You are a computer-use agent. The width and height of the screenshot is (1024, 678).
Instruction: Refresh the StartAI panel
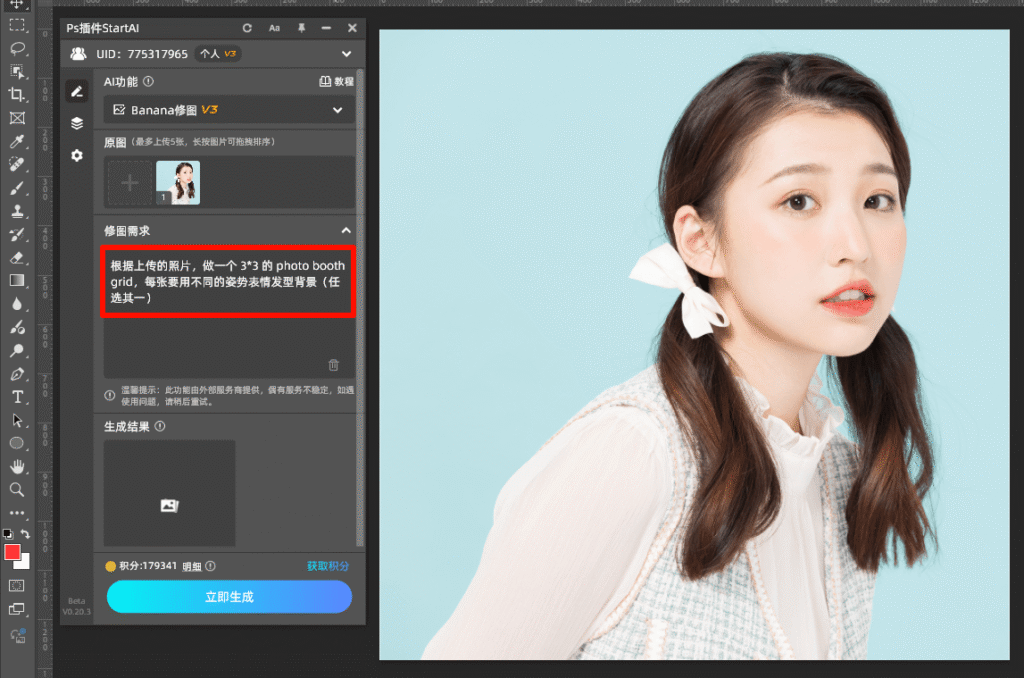click(247, 28)
